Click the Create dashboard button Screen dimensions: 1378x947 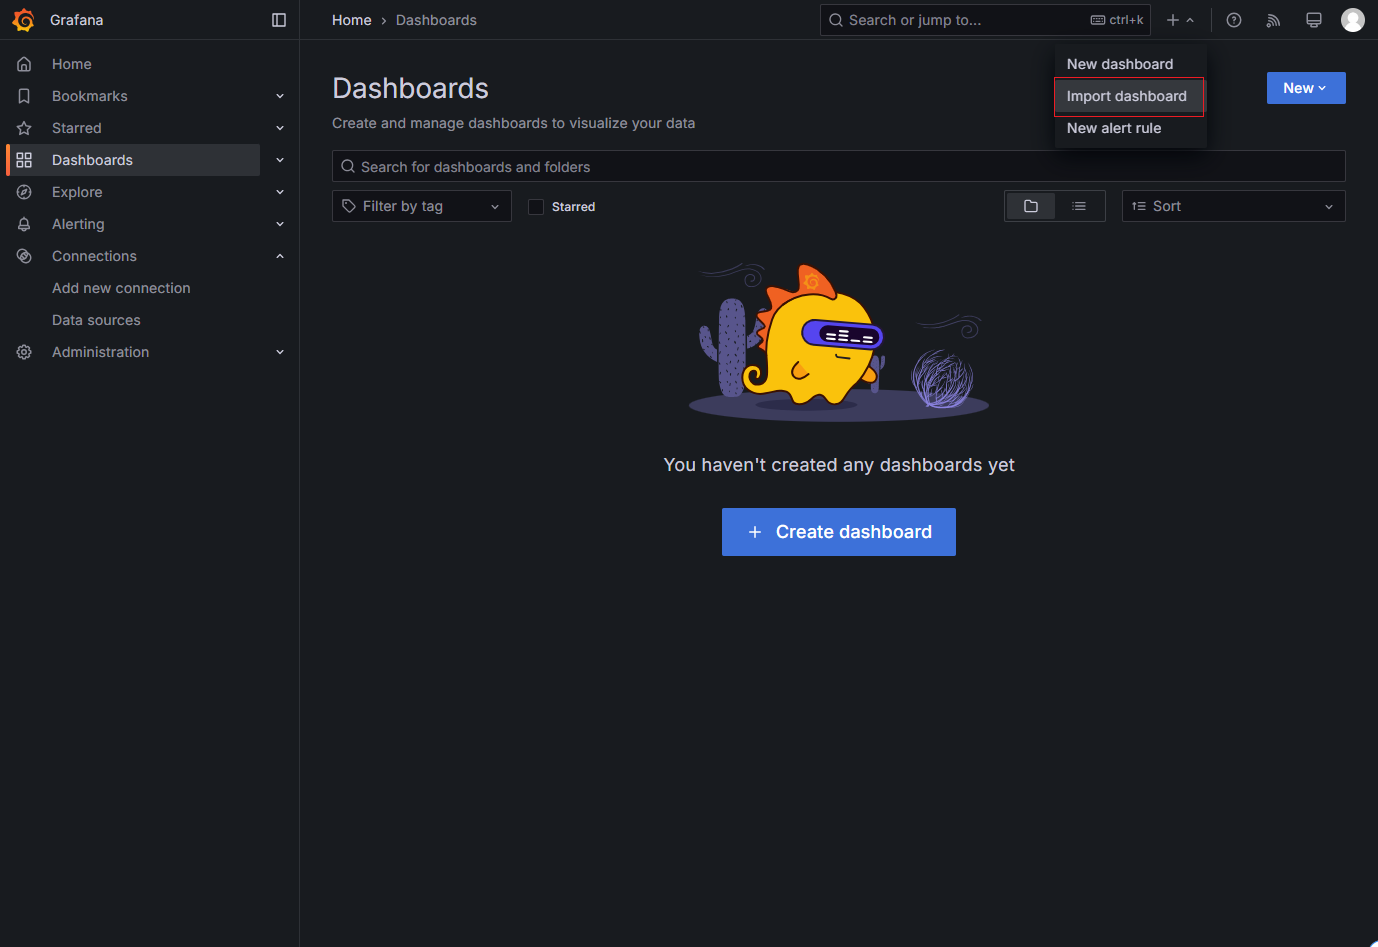click(x=839, y=532)
